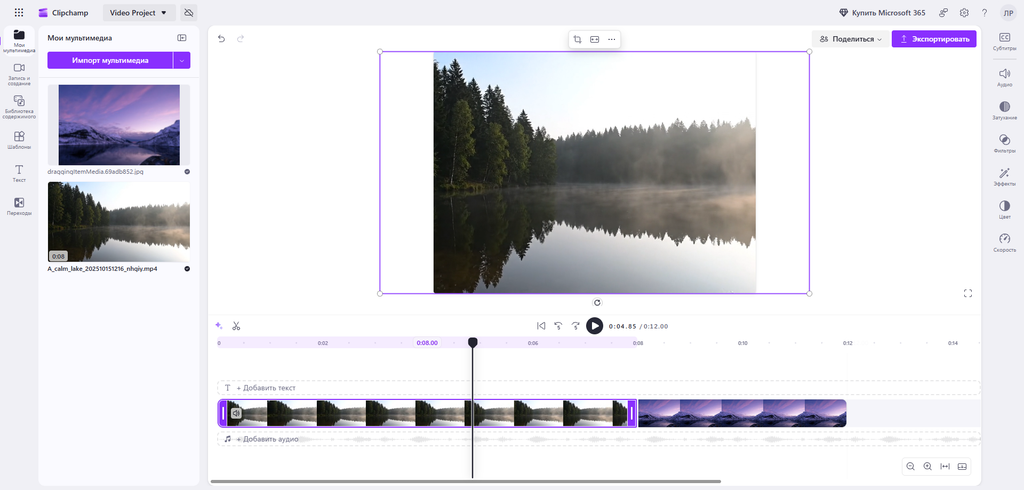Open the people sharing icon in header
The height and width of the screenshot is (490, 1024).
tap(943, 12)
